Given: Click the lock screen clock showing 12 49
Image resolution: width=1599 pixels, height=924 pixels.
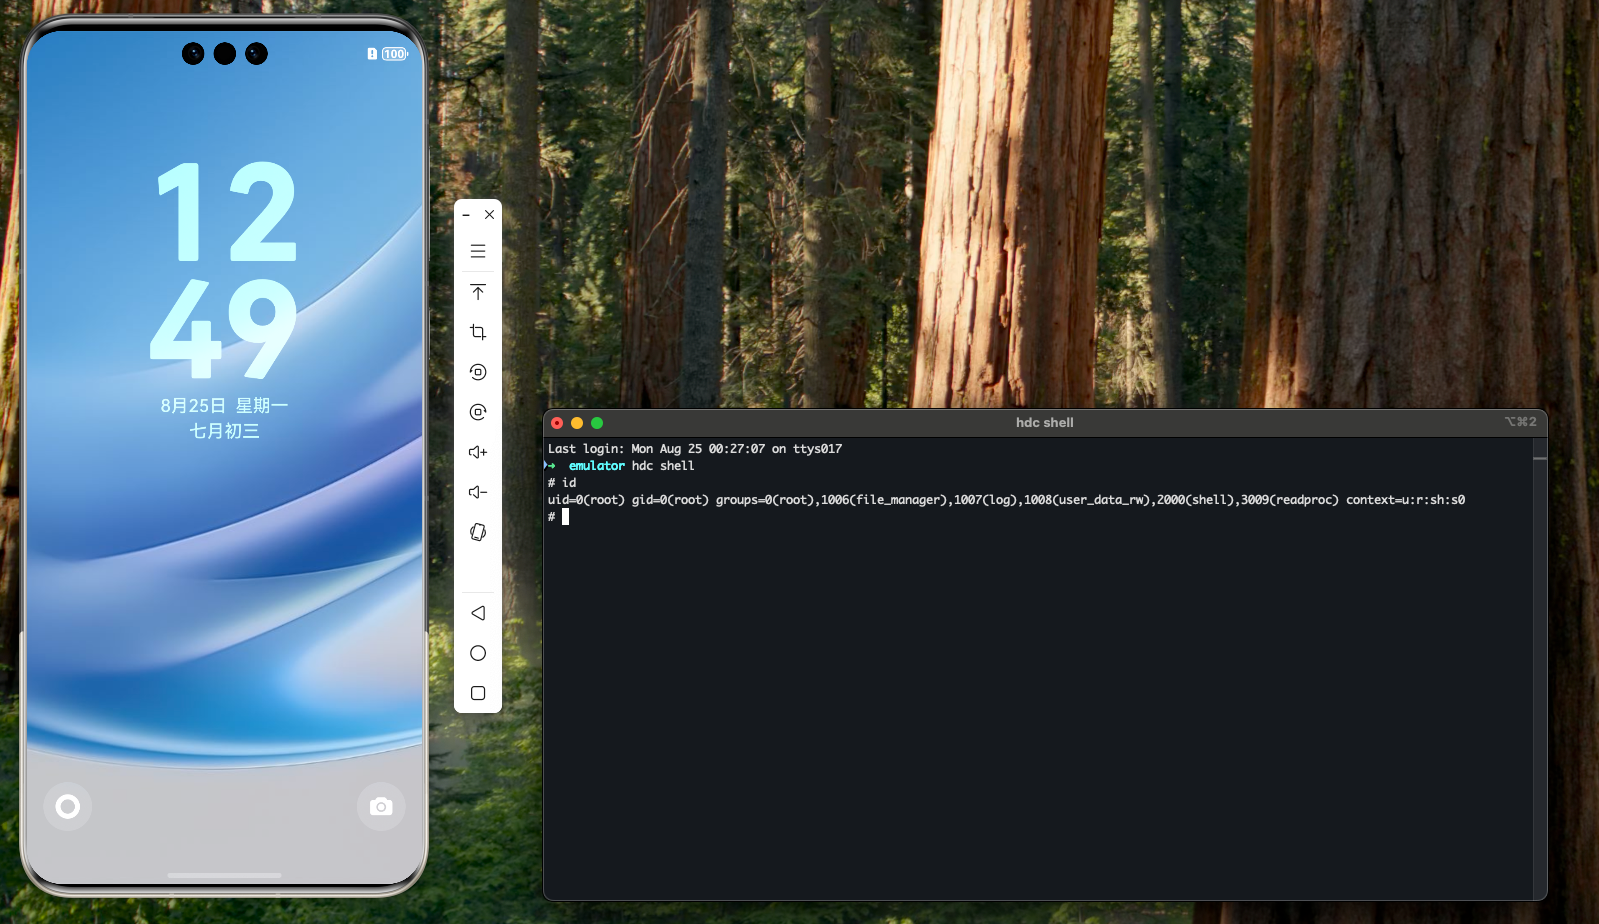Looking at the screenshot, I should (225, 270).
